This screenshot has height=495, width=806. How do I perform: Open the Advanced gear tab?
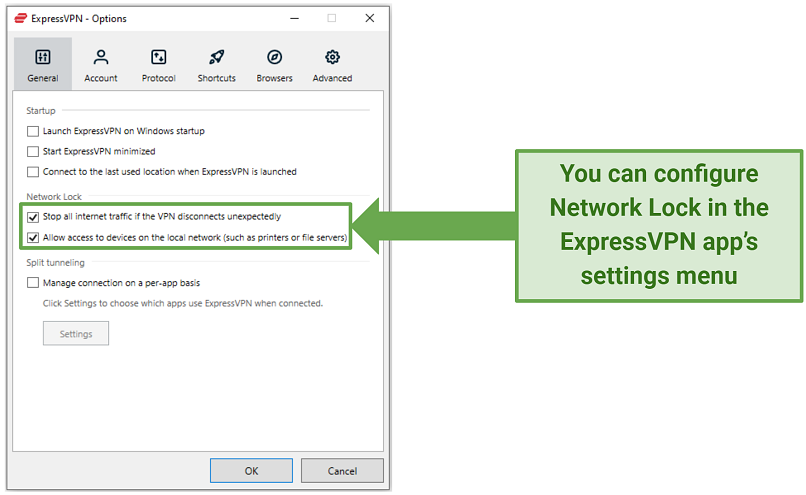(332, 65)
